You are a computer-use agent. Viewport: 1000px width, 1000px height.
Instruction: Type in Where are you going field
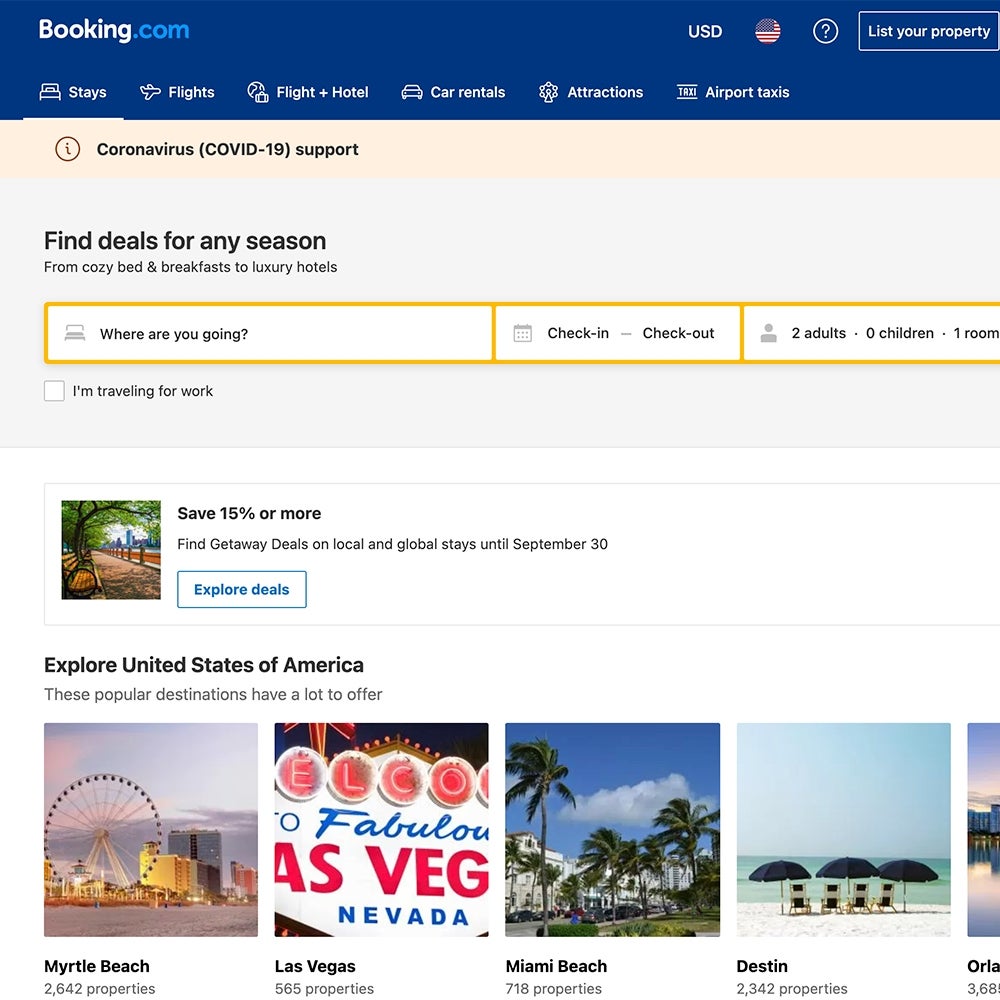[x=280, y=333]
